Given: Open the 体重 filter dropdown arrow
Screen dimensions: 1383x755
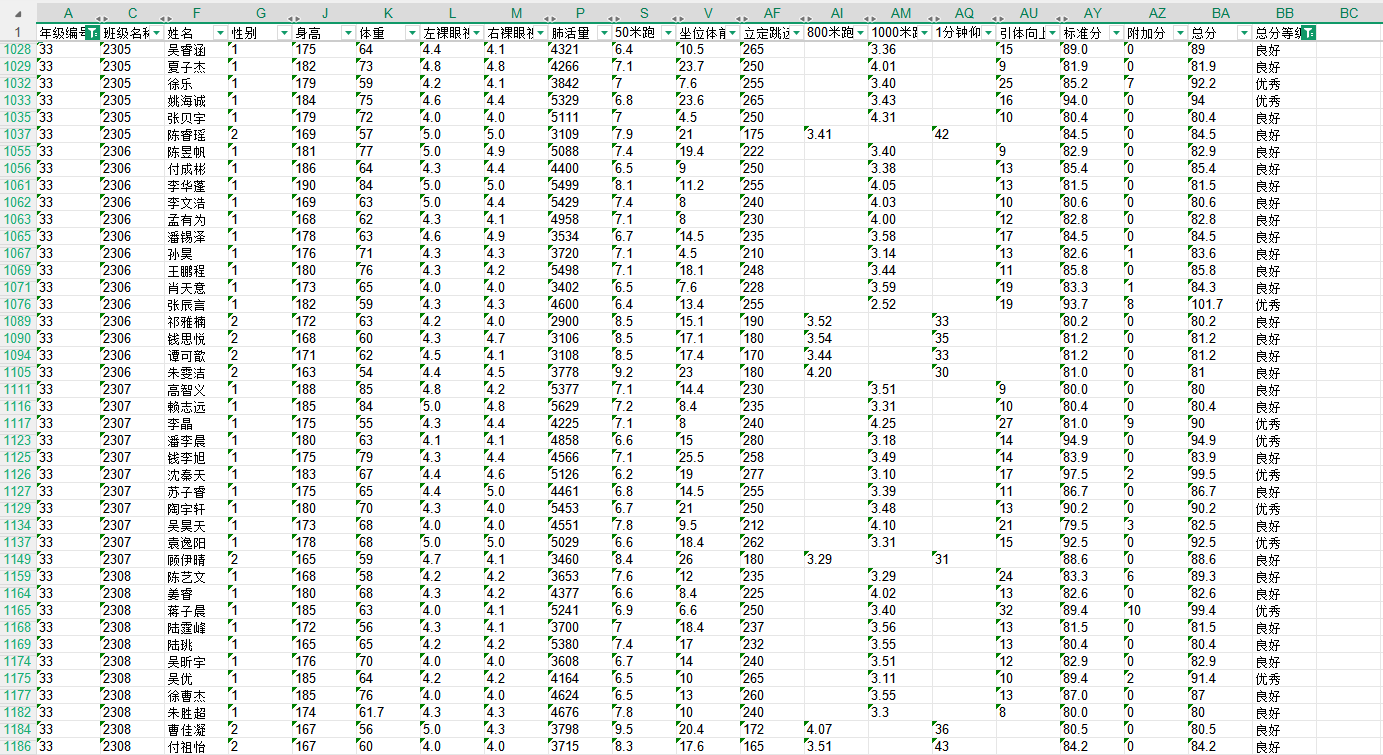Looking at the screenshot, I should (x=411, y=33).
